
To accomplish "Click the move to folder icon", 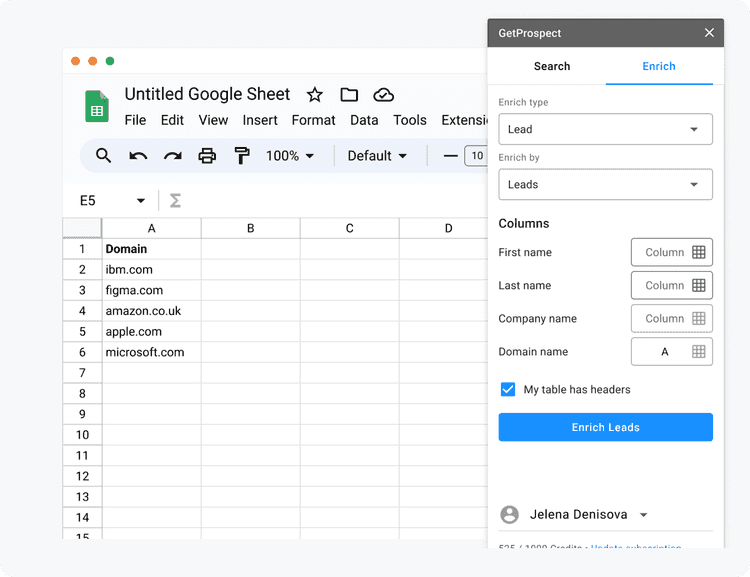I will [349, 95].
